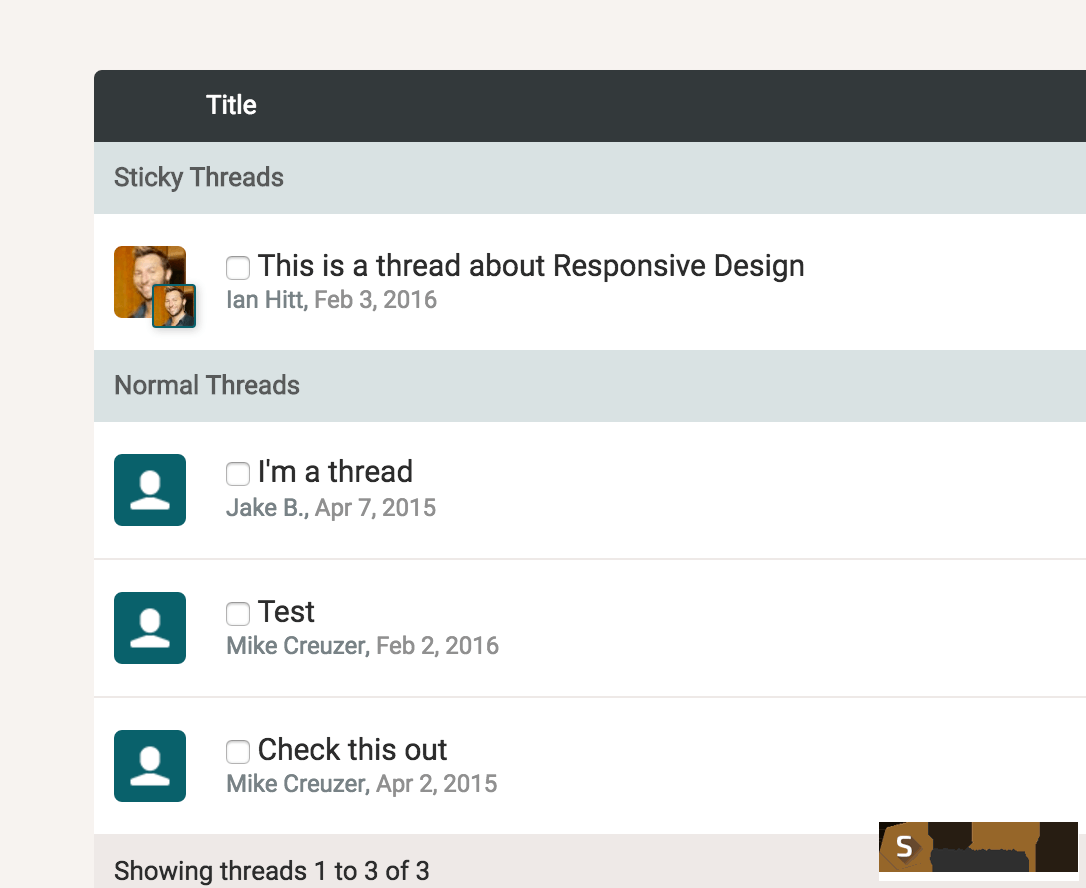
Task: Click the Apr 2, 2015 date
Action: (x=436, y=783)
